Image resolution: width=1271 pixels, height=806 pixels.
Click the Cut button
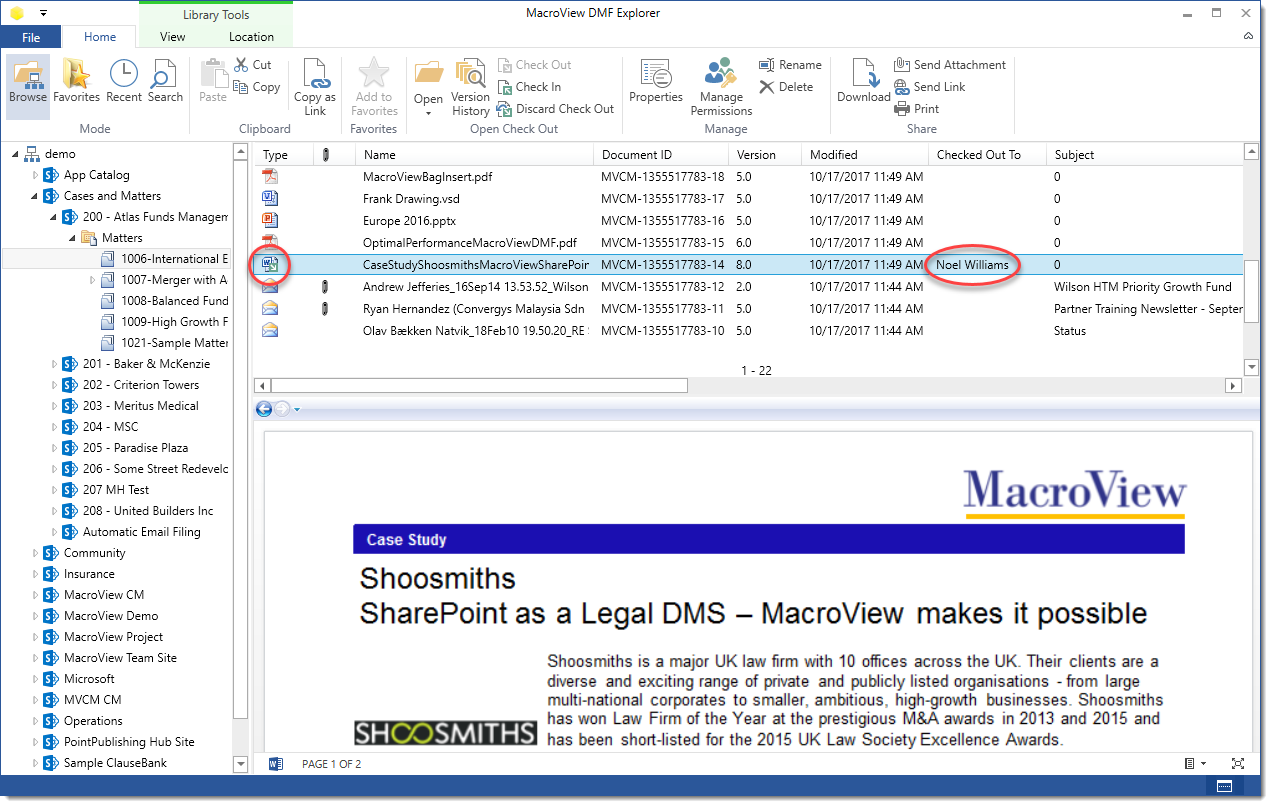252,64
